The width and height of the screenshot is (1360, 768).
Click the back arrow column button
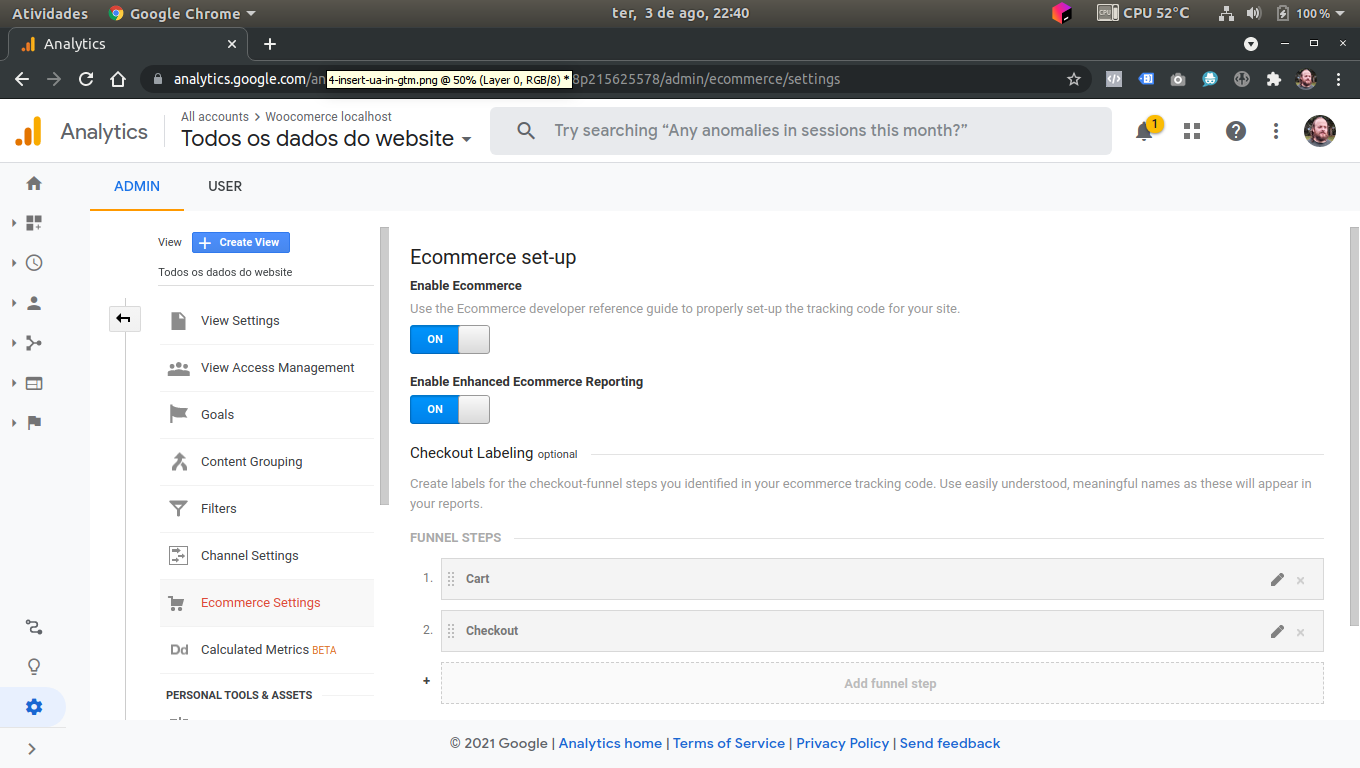click(124, 319)
